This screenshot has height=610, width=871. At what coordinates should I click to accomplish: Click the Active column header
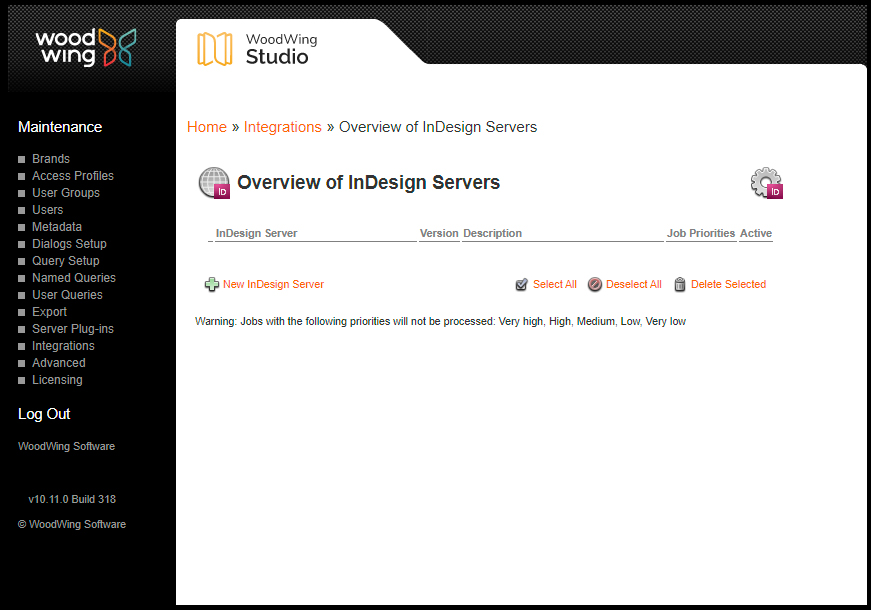756,233
